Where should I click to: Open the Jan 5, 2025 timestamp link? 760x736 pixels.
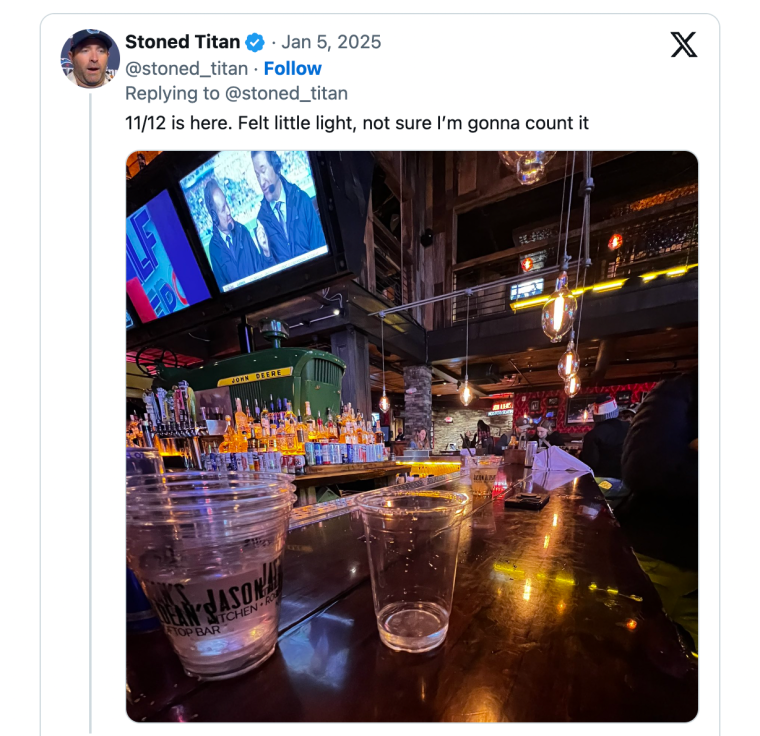coord(331,42)
